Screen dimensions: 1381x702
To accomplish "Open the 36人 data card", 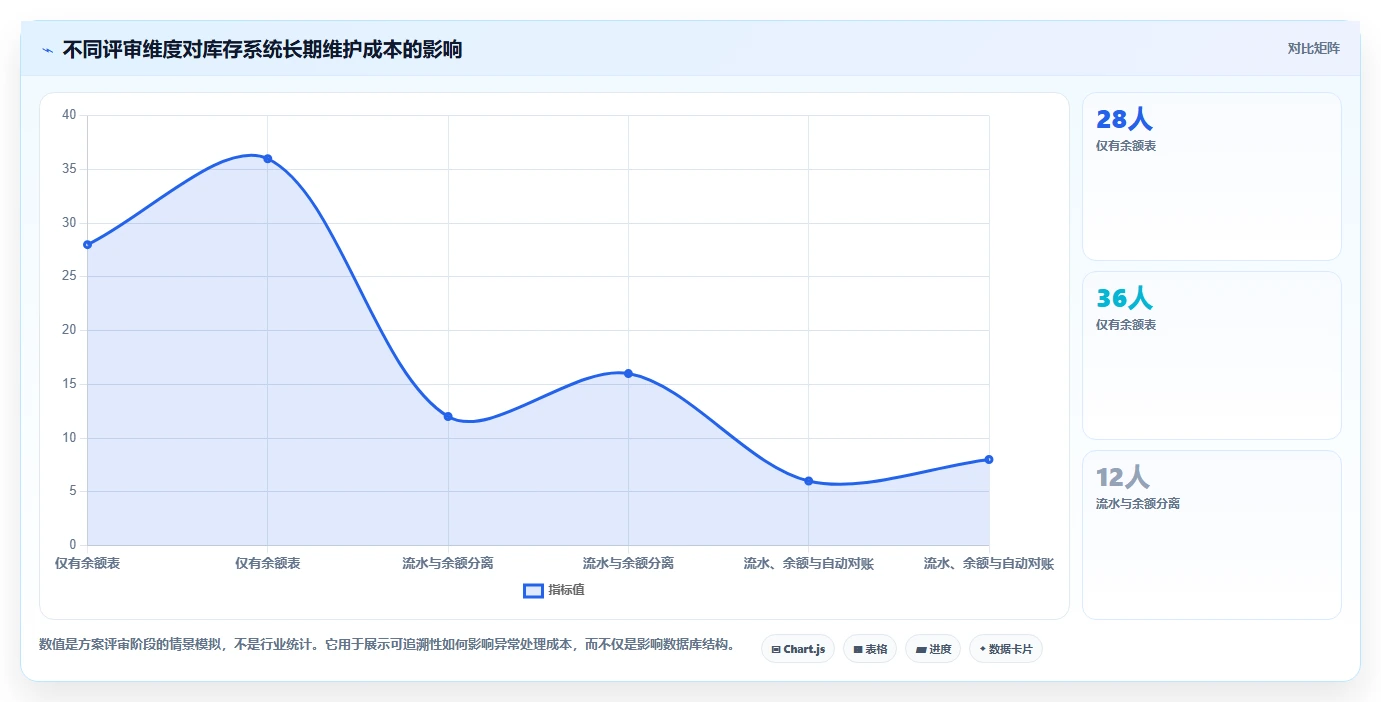I will 1211,355.
